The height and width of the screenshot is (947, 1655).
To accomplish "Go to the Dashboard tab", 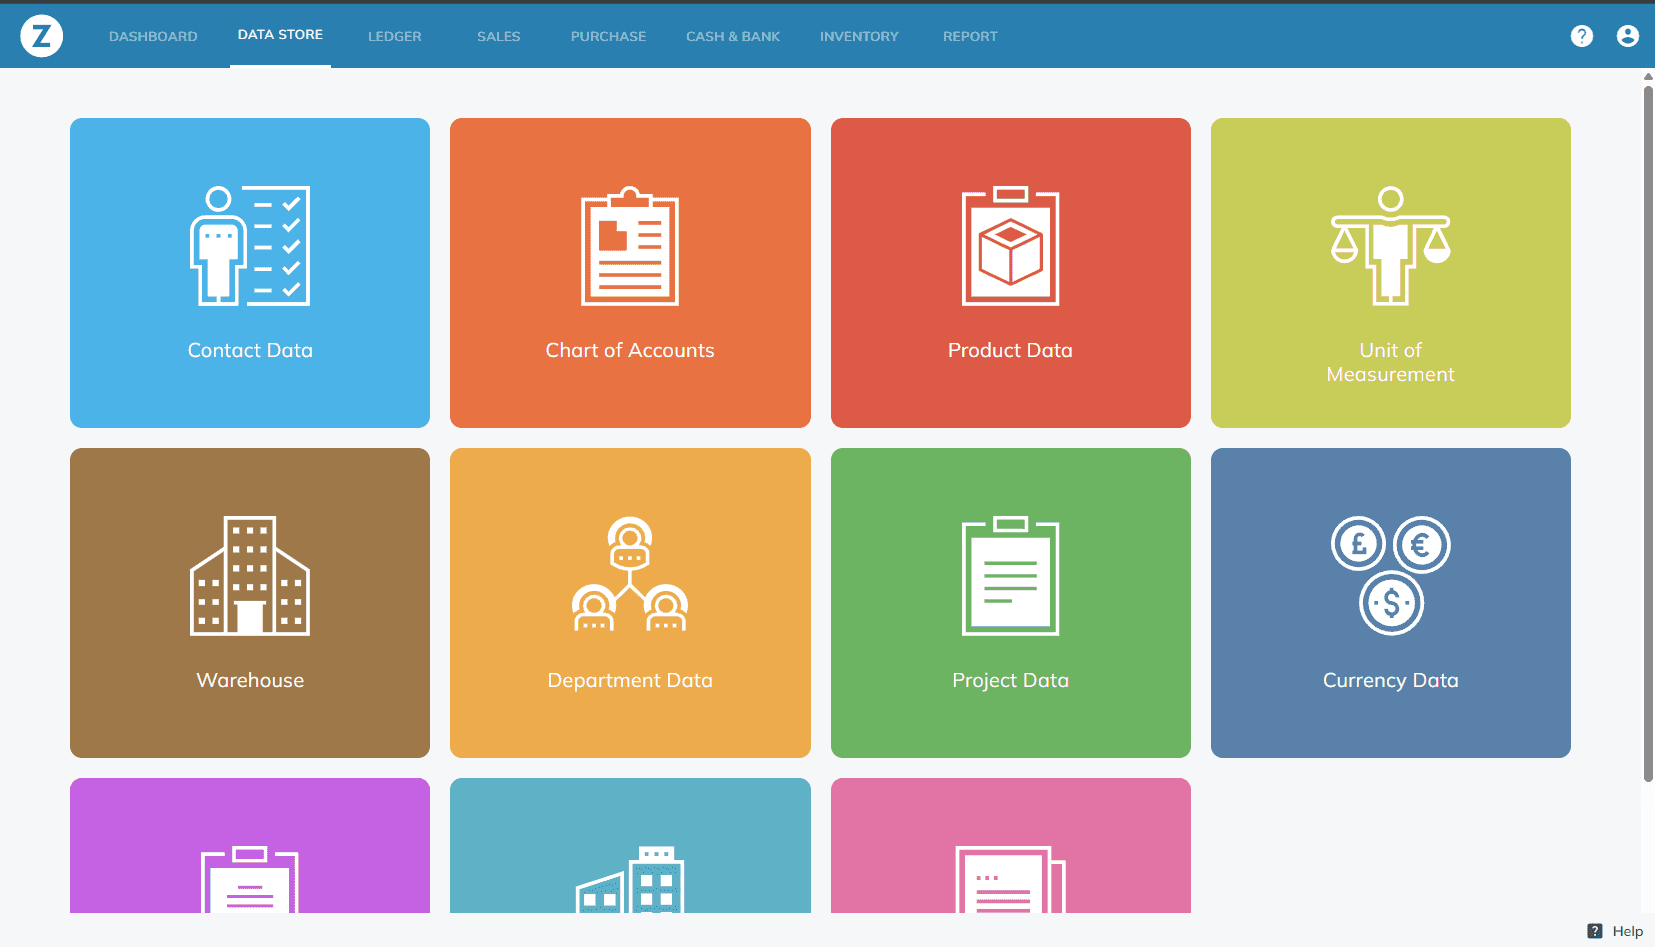I will 153,36.
